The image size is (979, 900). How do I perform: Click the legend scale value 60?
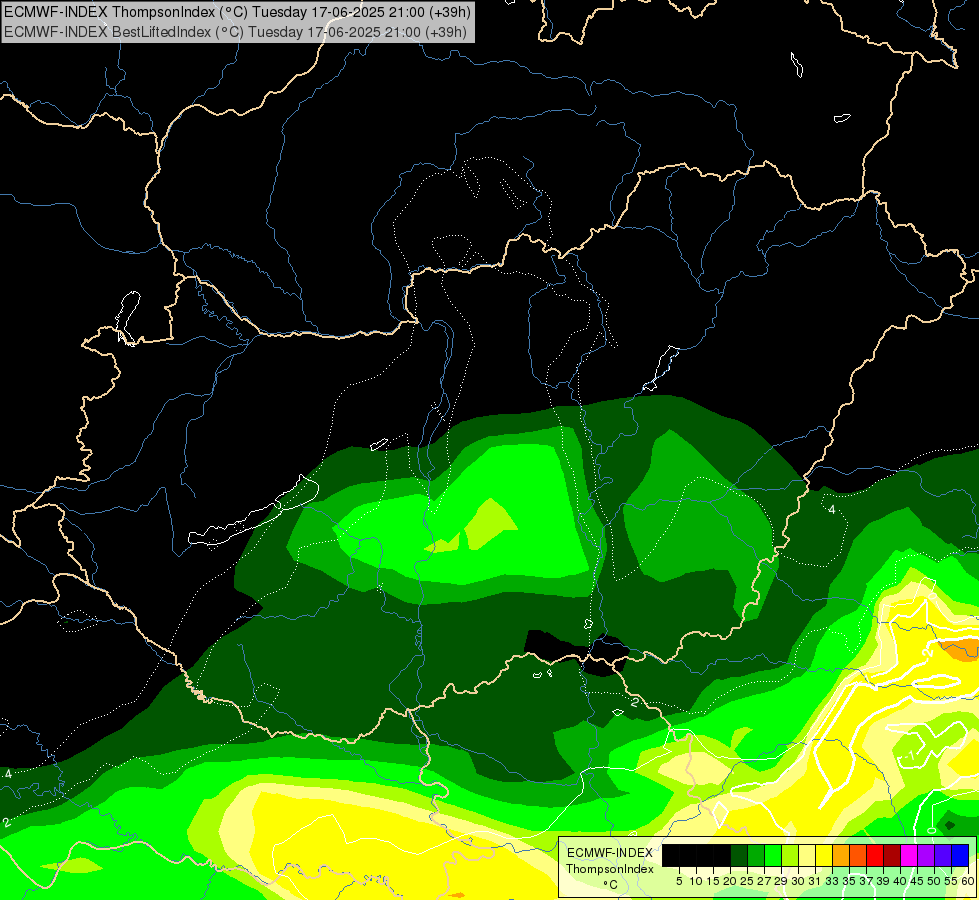pos(968,881)
